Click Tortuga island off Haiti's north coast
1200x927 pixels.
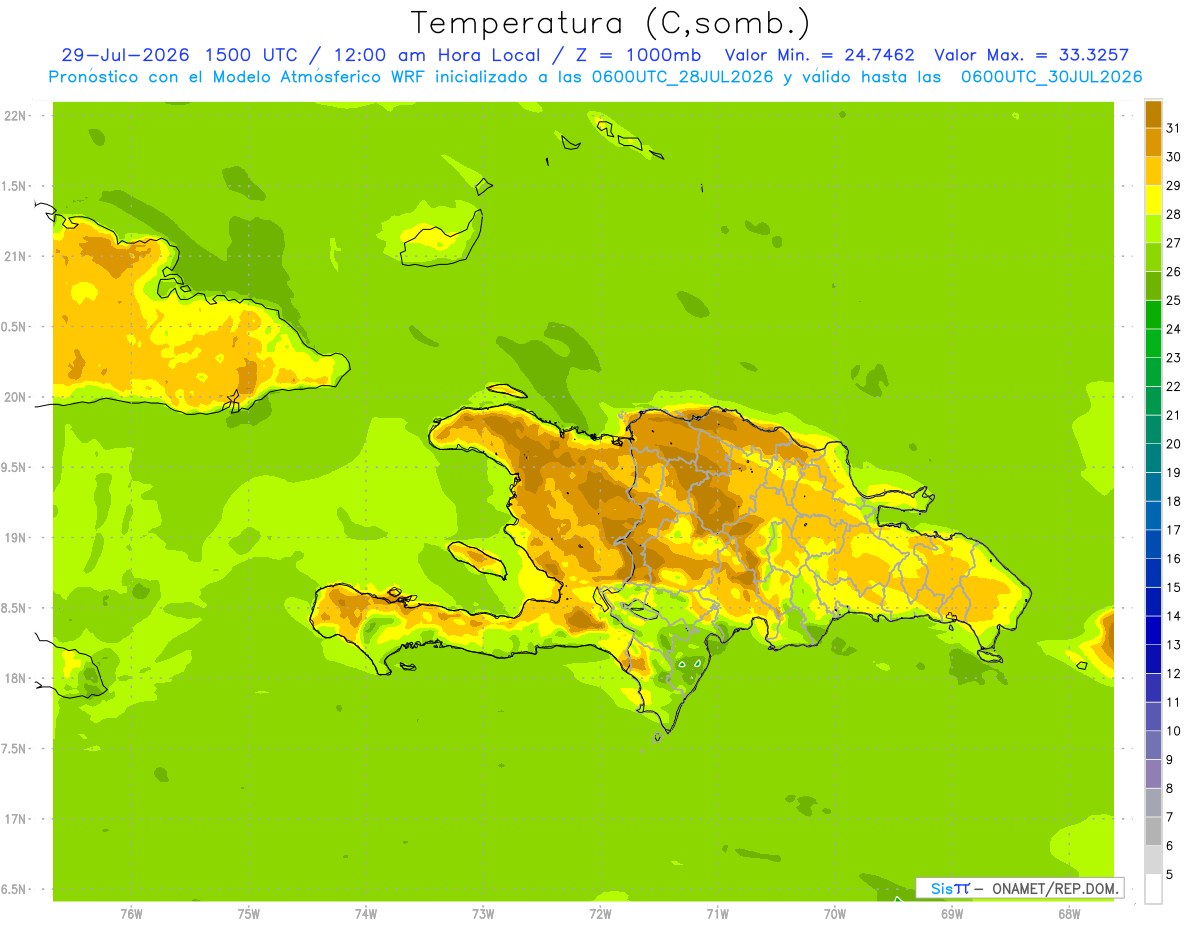coord(506,390)
